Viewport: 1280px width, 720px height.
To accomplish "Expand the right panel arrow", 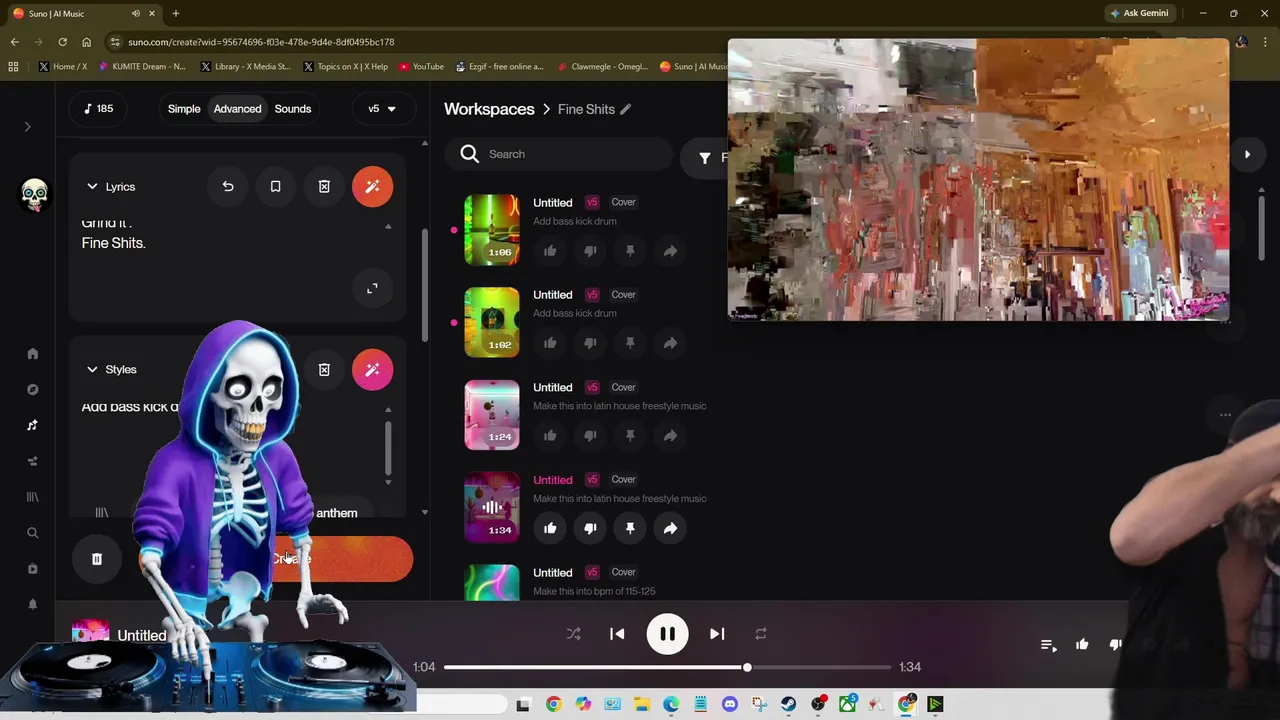I will (1247, 154).
